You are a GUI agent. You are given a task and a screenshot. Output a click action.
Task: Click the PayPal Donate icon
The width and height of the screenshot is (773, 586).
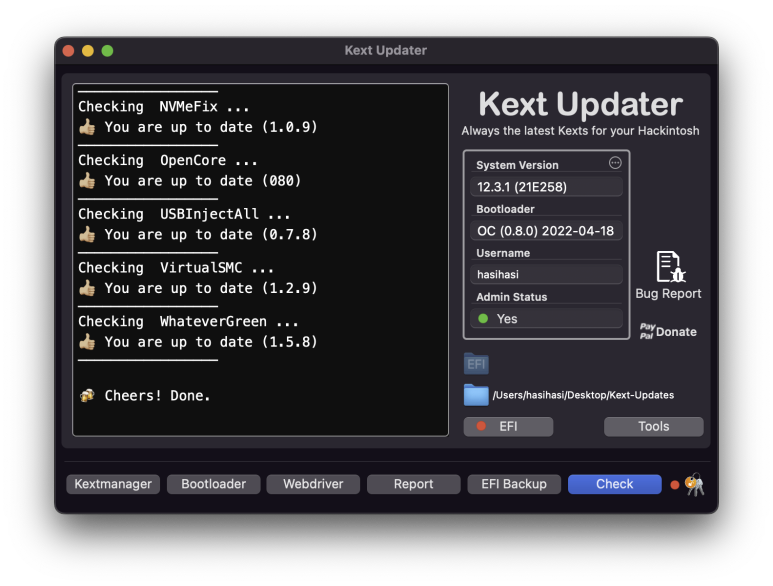(x=647, y=331)
